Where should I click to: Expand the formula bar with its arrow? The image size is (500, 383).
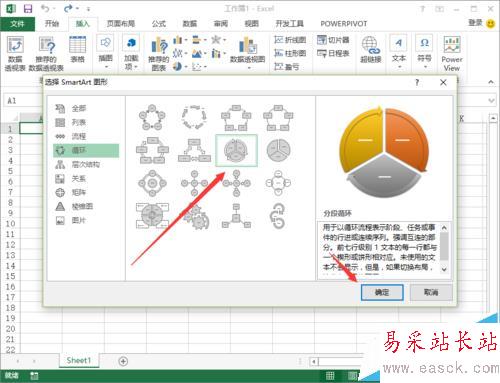491,100
